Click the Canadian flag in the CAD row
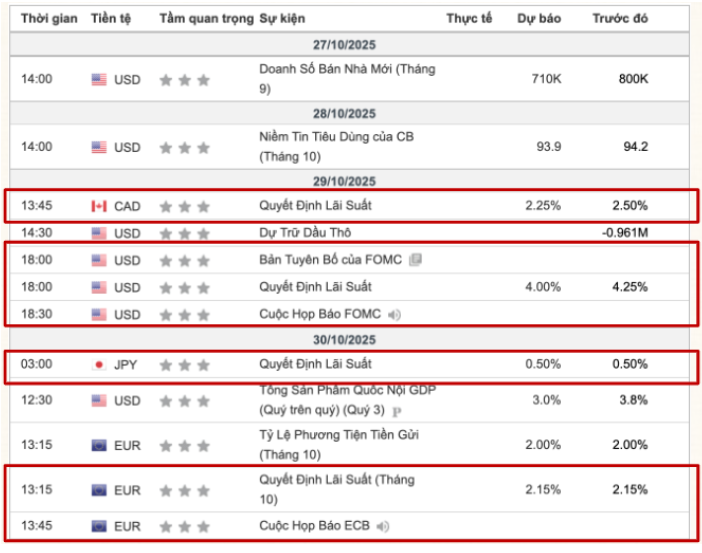The image size is (702, 553). tap(99, 206)
